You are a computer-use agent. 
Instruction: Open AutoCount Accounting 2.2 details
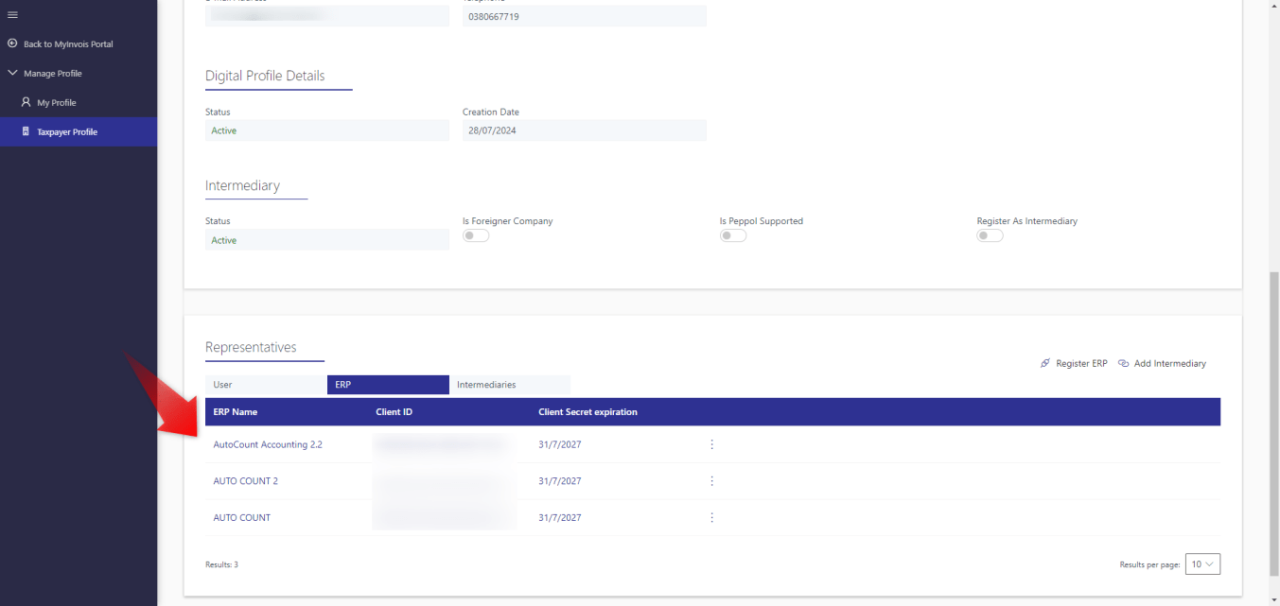click(x=267, y=444)
